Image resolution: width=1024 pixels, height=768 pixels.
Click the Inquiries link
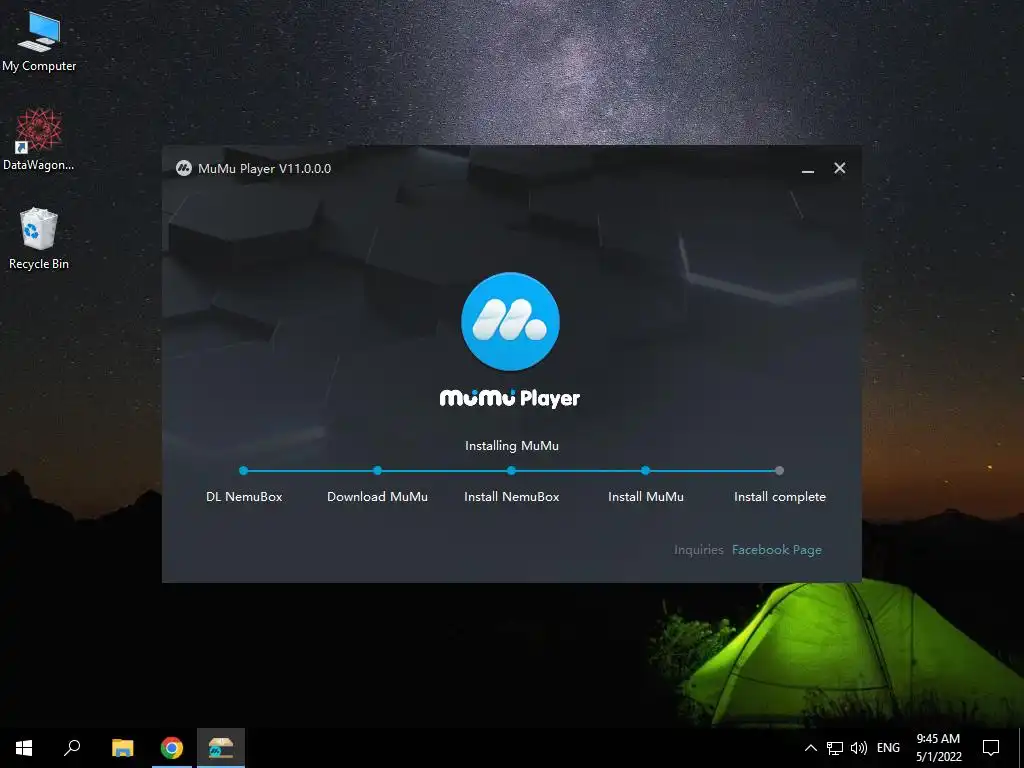[x=699, y=550]
